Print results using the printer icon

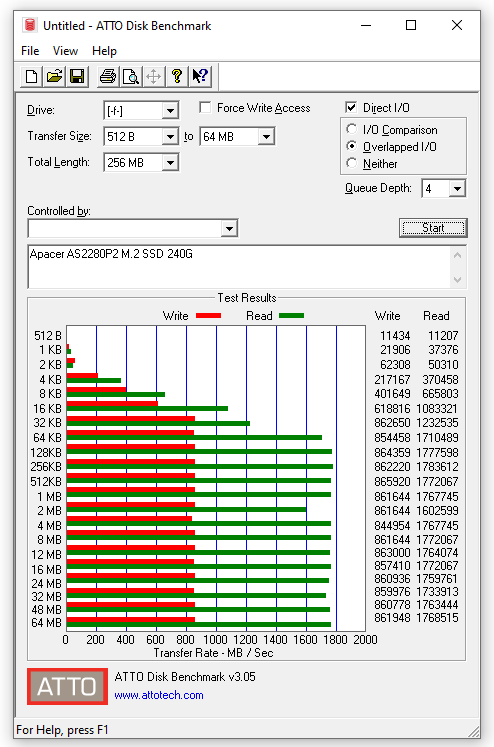[x=108, y=76]
